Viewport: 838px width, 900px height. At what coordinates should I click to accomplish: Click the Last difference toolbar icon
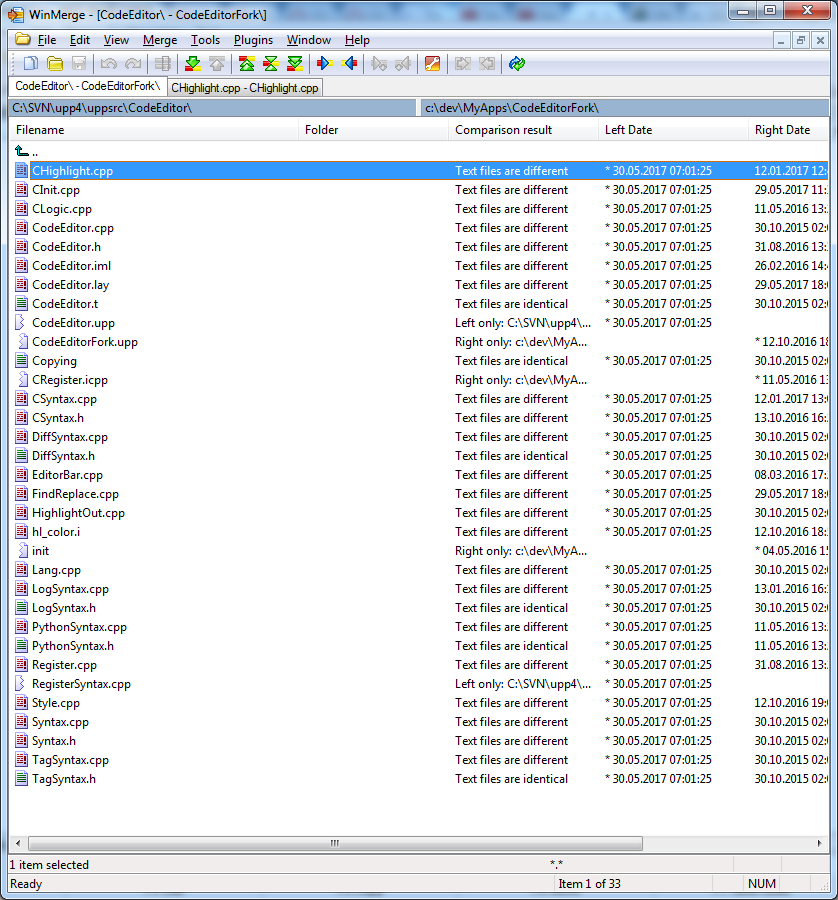click(295, 64)
